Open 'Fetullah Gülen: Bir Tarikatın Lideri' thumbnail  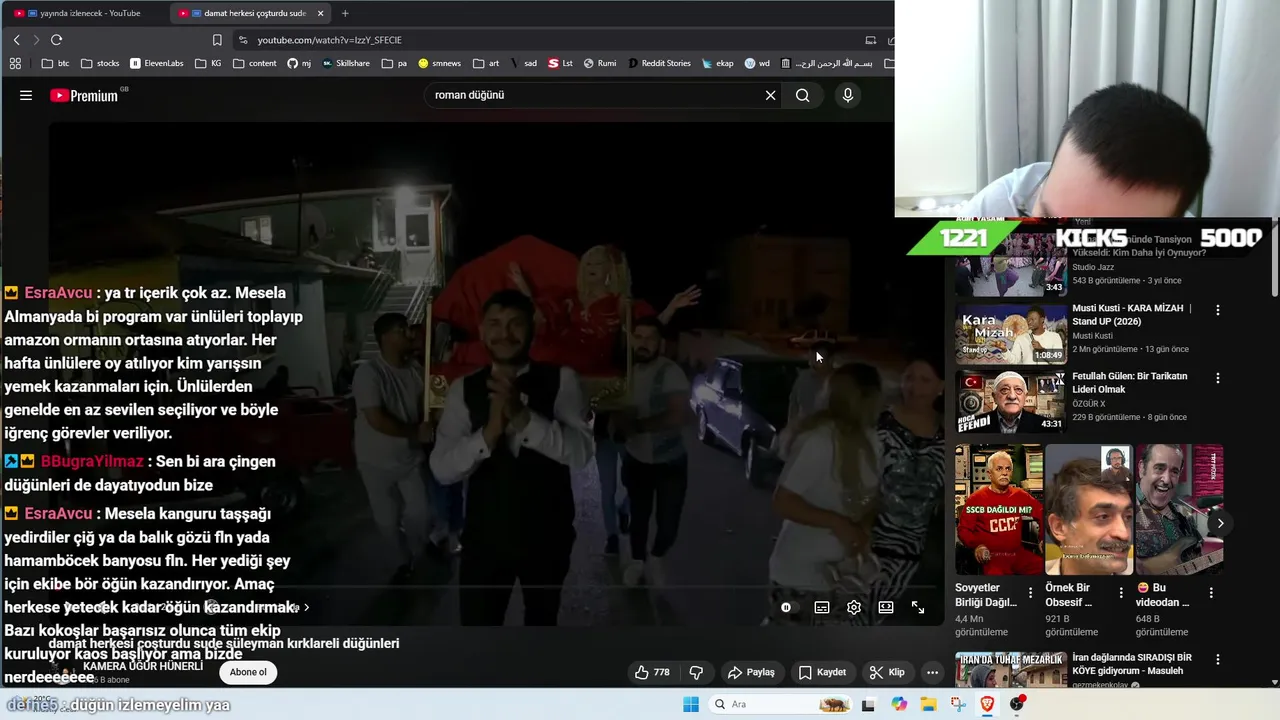1011,402
